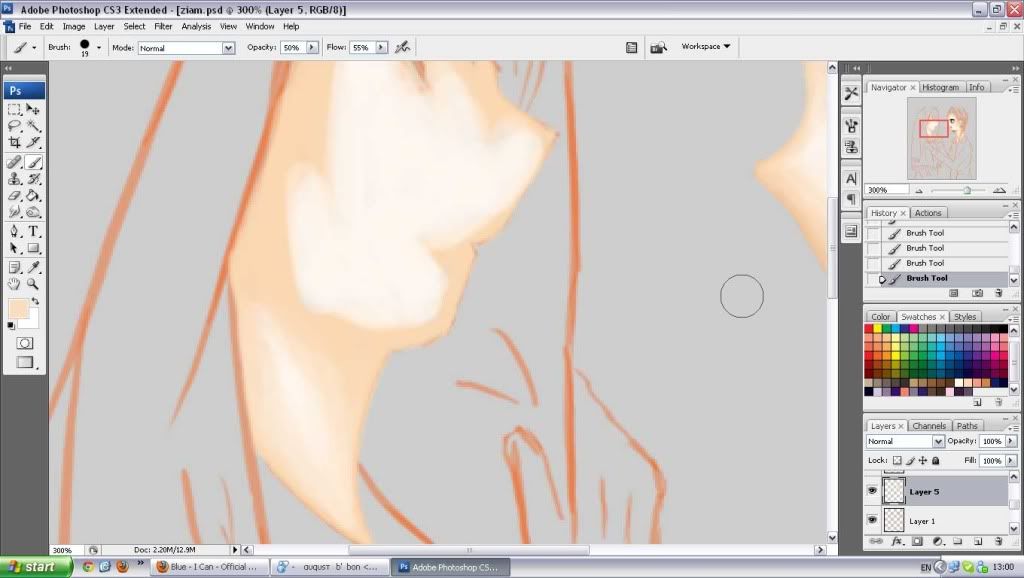Select the Dodge tool

coord(33,212)
